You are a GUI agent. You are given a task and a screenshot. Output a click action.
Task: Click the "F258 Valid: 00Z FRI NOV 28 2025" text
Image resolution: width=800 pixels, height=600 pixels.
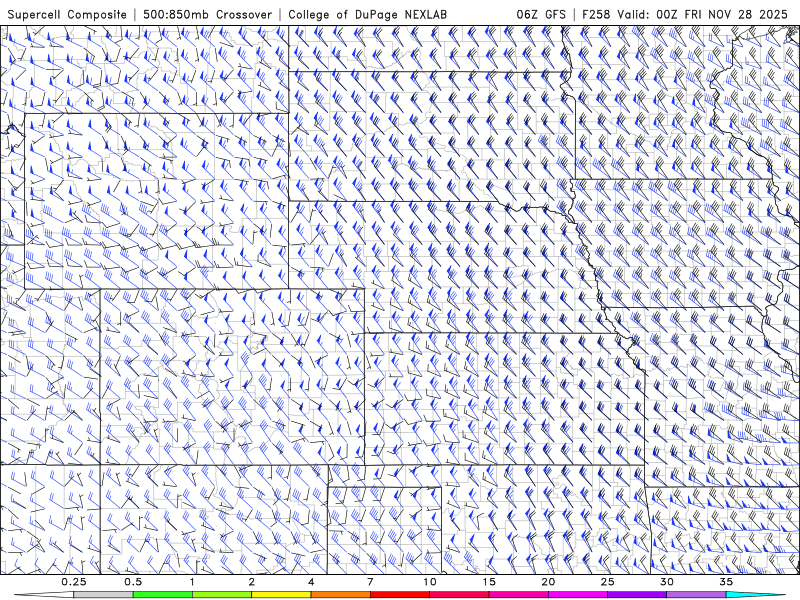(685, 14)
